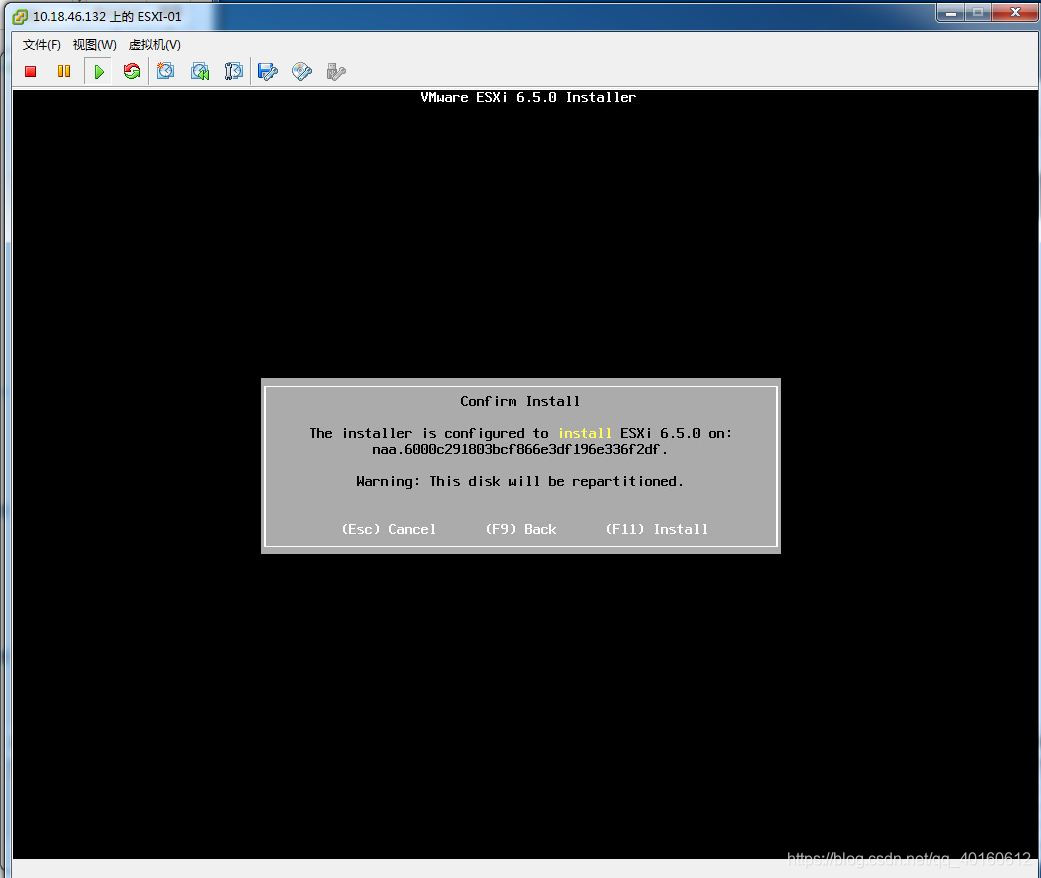Close the ESXI-01 console window
This screenshot has width=1041, height=878.
pyautogui.click(x=1014, y=13)
